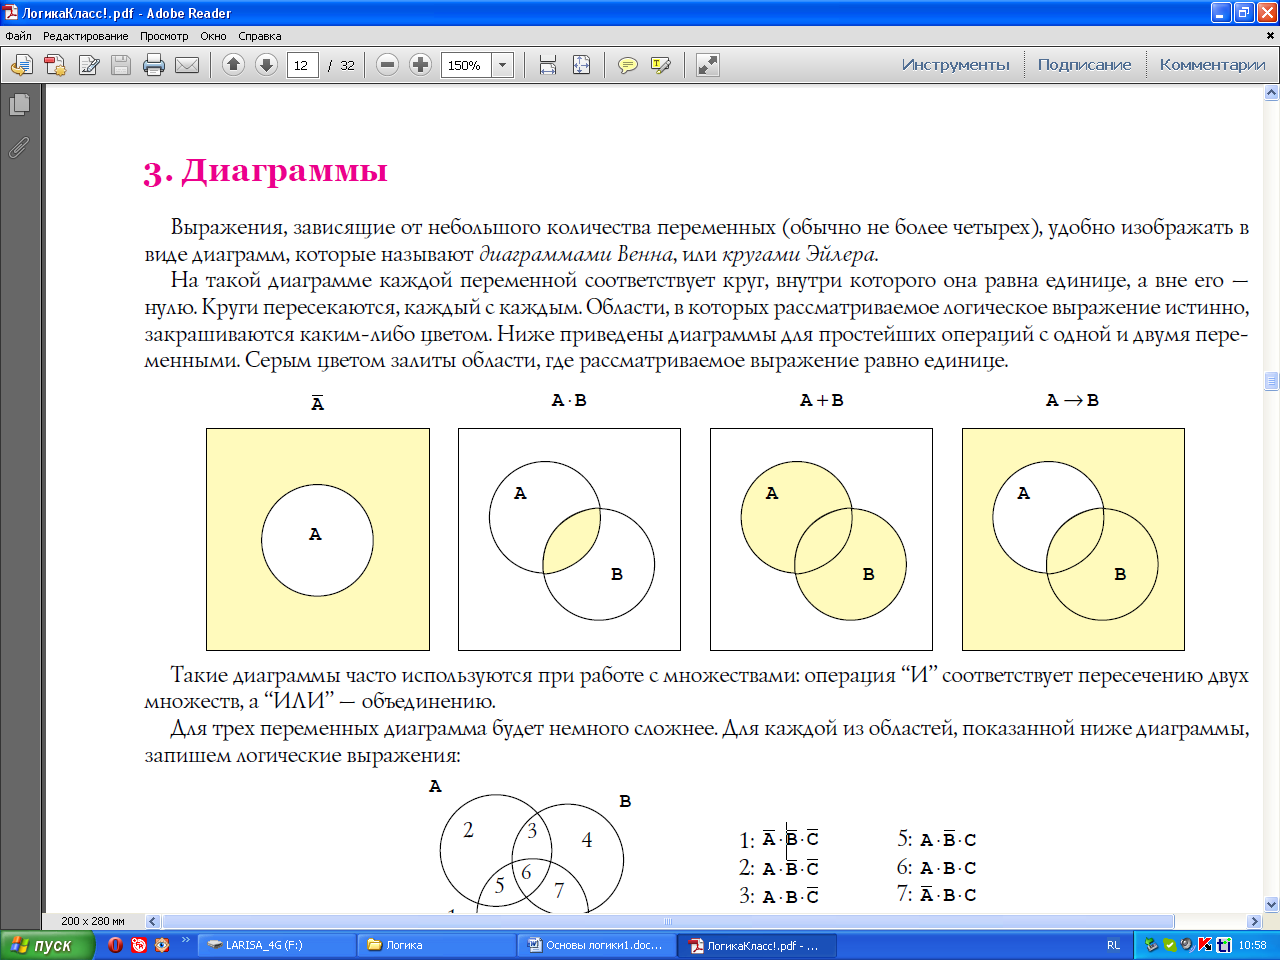Click the A·B intersection diagram
Viewport: 1280px width, 960px height.
(x=569, y=540)
